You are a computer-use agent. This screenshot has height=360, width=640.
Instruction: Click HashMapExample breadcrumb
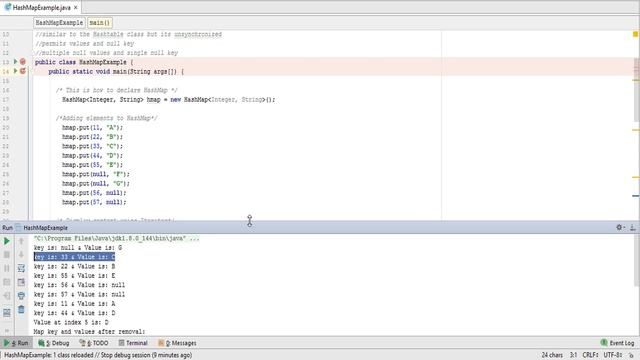59,23
